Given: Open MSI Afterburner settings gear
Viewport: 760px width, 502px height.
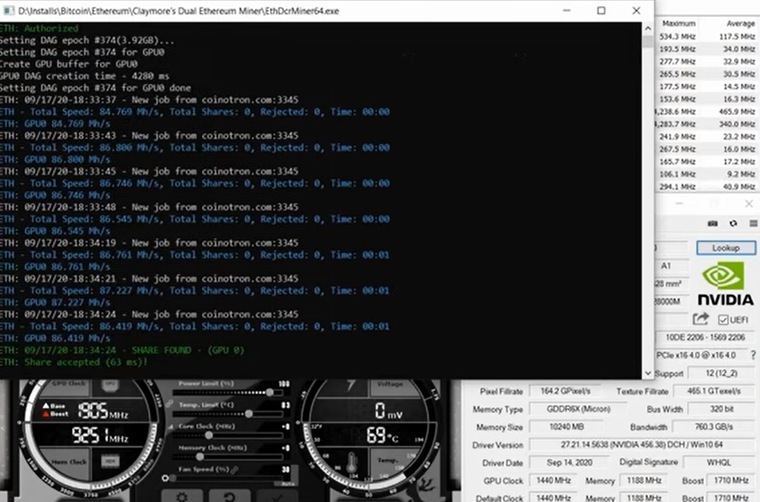Looking at the screenshot, I should (182, 496).
